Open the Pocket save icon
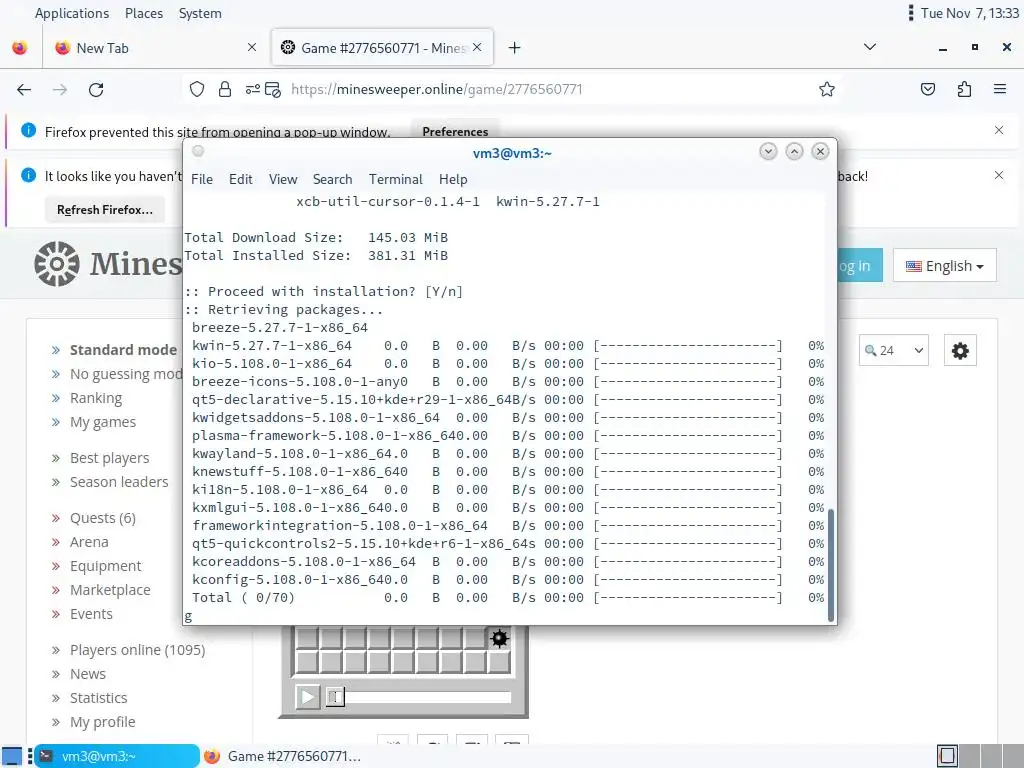1024x768 pixels. click(927, 89)
